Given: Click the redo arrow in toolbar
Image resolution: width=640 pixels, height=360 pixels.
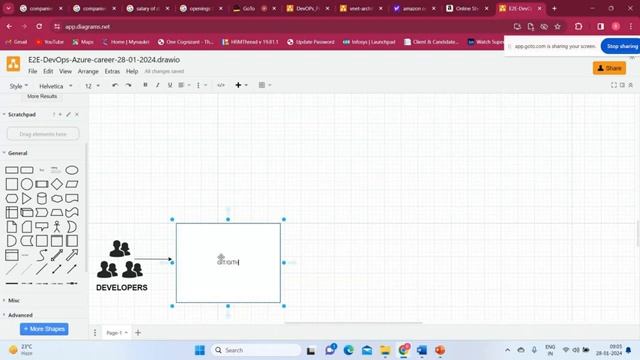Looking at the screenshot, I should click(129, 85).
